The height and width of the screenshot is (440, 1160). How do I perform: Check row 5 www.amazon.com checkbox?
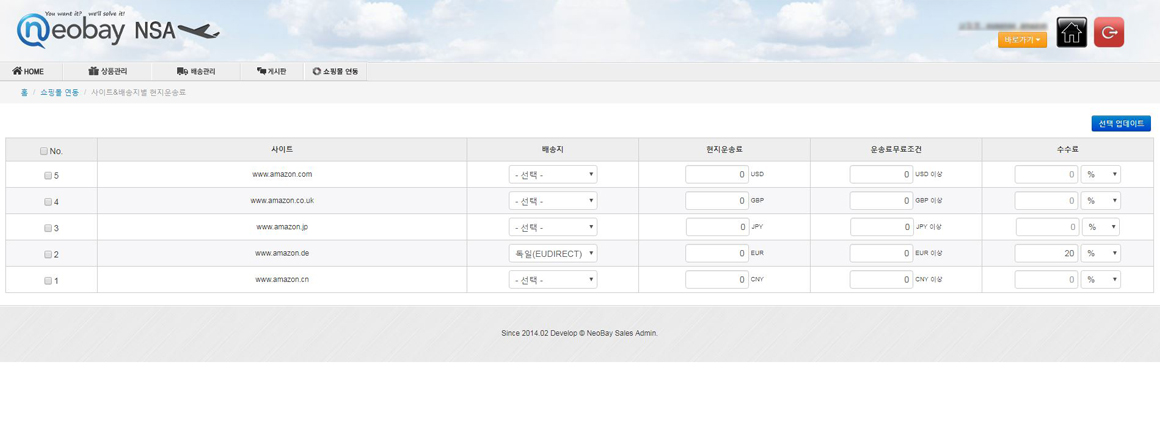48,175
